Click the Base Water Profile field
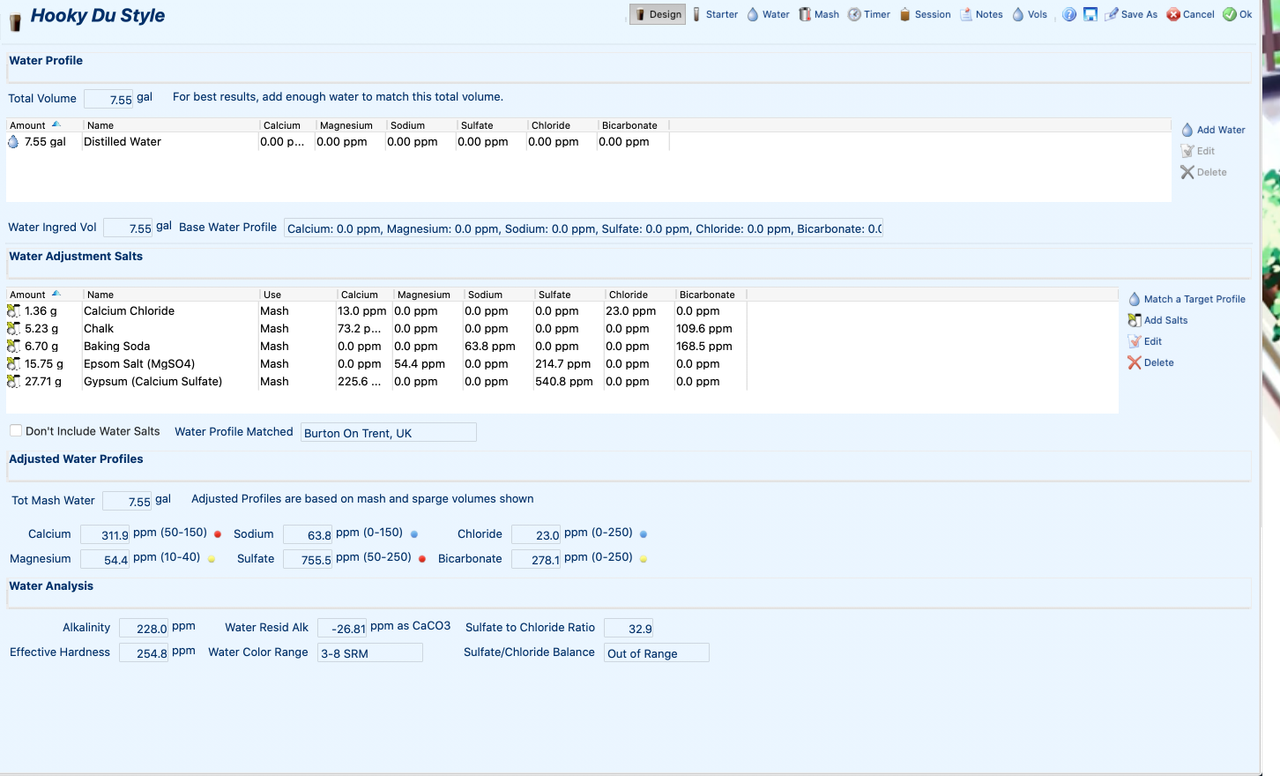This screenshot has height=776, width=1280. [x=583, y=228]
